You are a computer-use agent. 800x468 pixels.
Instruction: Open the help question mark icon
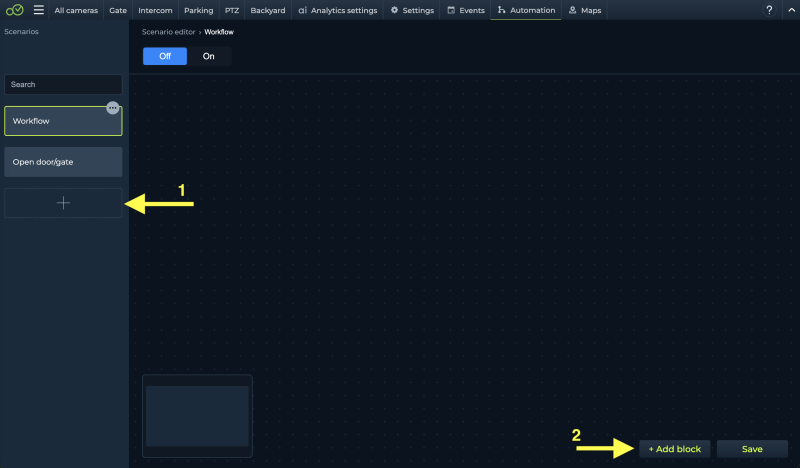coord(769,10)
